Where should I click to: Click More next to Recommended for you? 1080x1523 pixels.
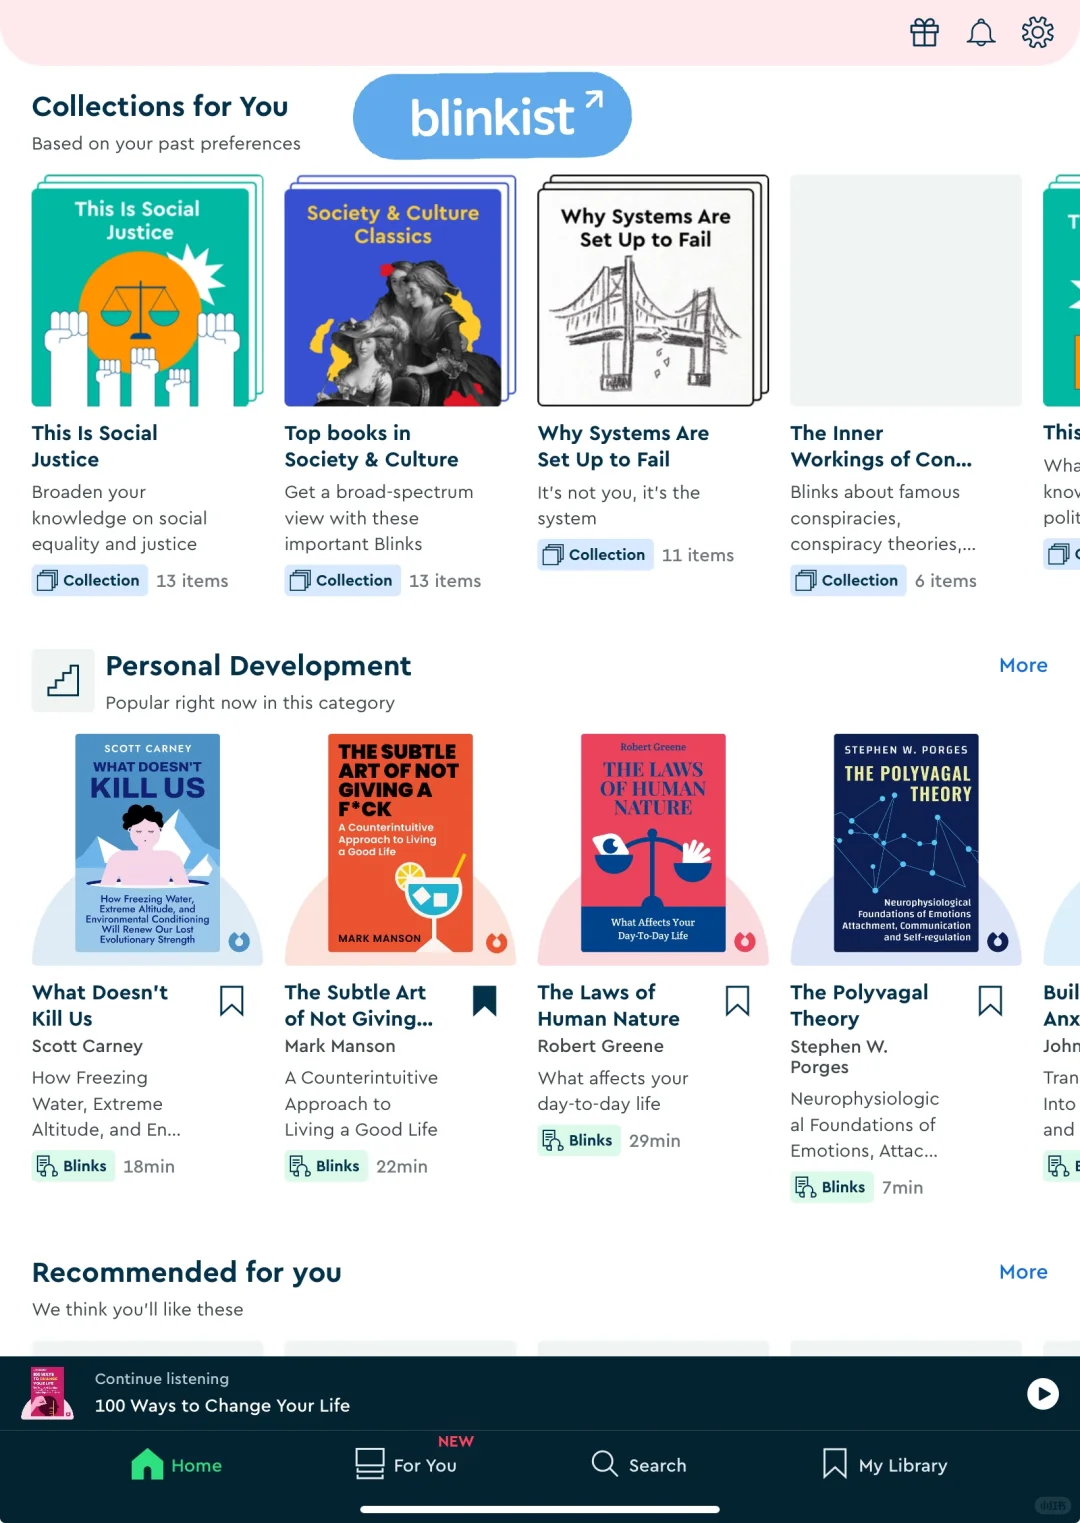coord(1023,1272)
